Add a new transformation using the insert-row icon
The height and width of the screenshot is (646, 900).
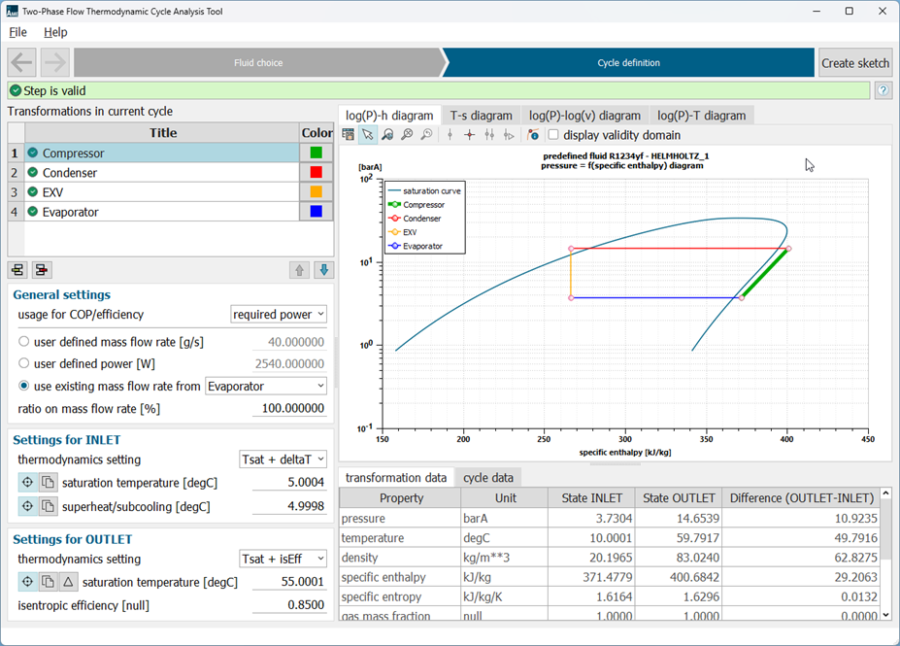pos(17,269)
